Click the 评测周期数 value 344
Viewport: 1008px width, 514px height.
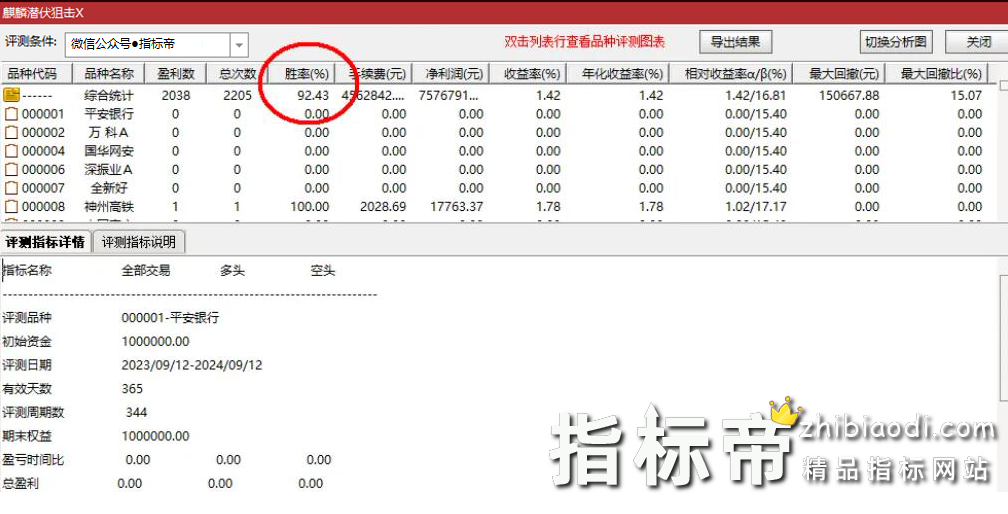136,412
